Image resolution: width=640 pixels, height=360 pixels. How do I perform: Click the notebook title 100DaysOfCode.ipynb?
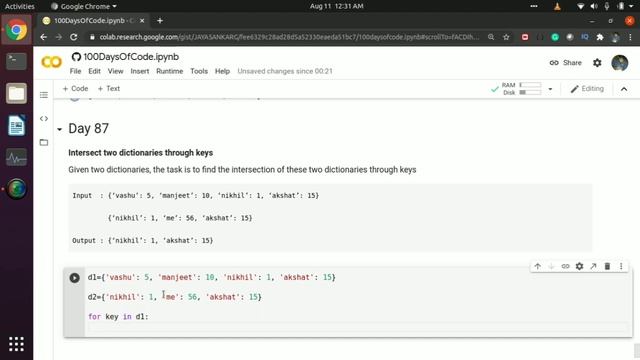tap(131, 57)
